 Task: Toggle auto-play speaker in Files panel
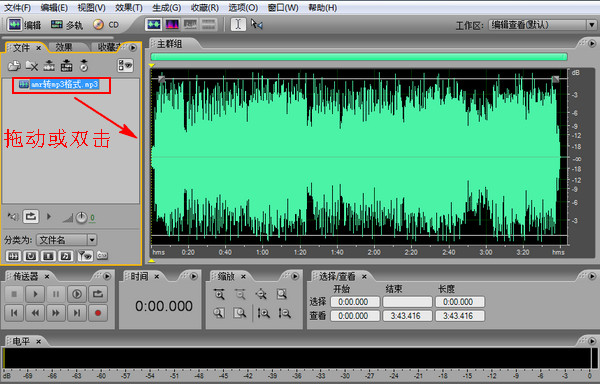tap(13, 217)
